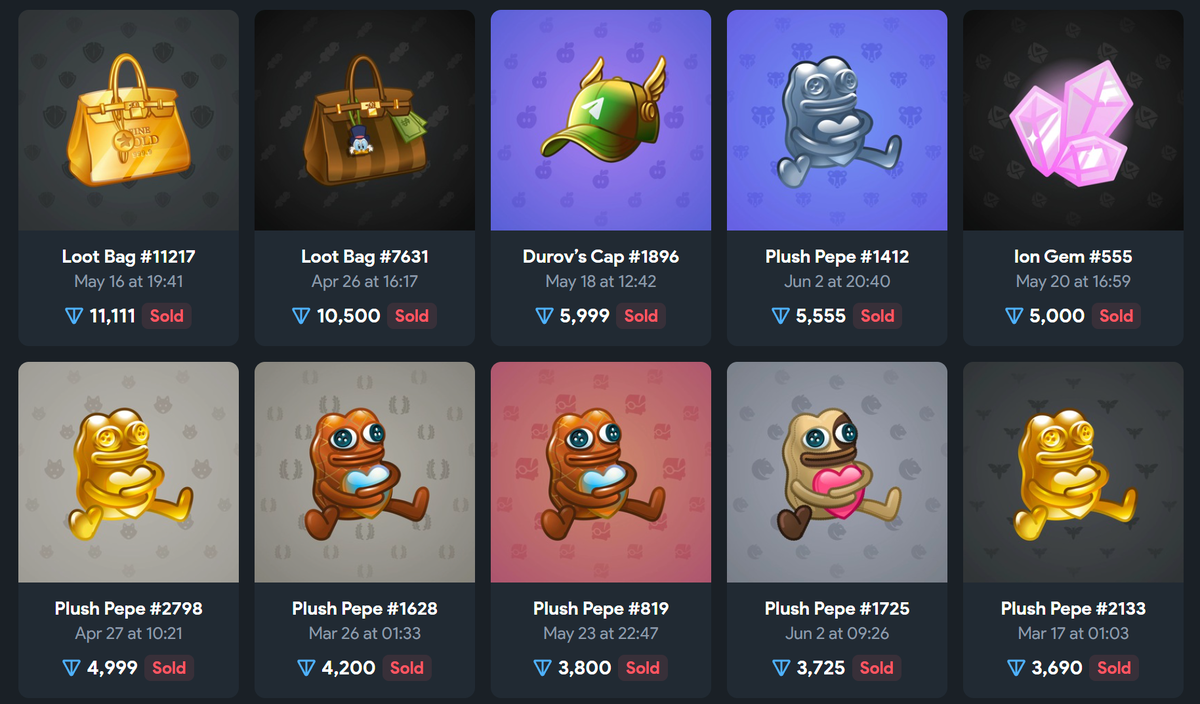
Task: Click the Sold badge on Loot Bag #11217
Action: coord(166,316)
